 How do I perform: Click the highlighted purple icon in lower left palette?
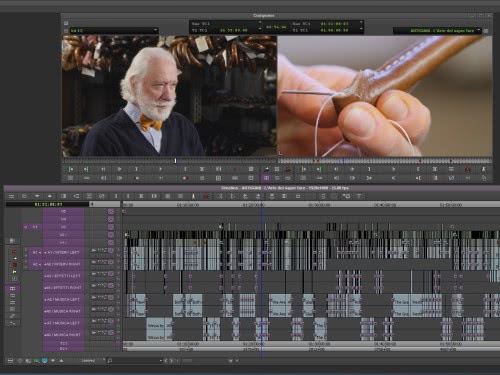pos(13,289)
